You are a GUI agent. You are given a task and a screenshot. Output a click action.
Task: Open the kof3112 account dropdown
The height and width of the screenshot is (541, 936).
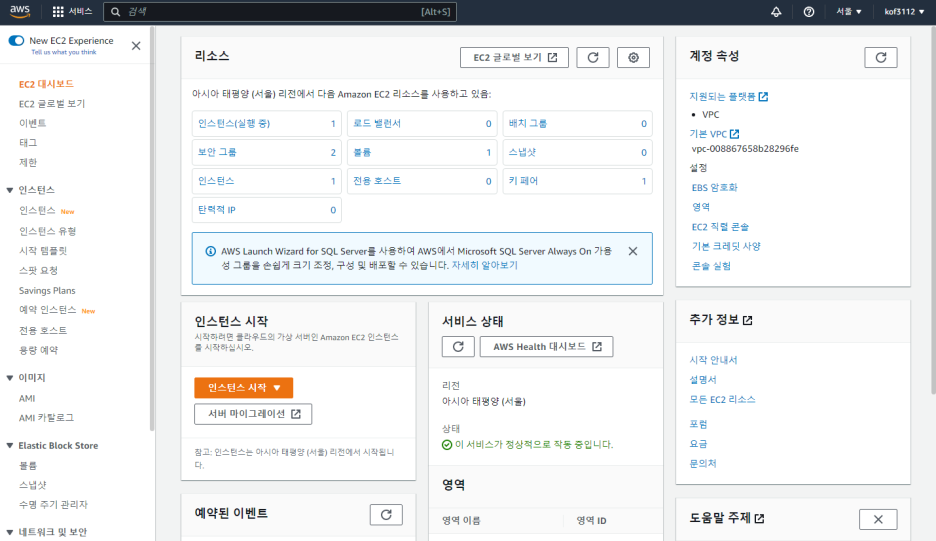[904, 11]
